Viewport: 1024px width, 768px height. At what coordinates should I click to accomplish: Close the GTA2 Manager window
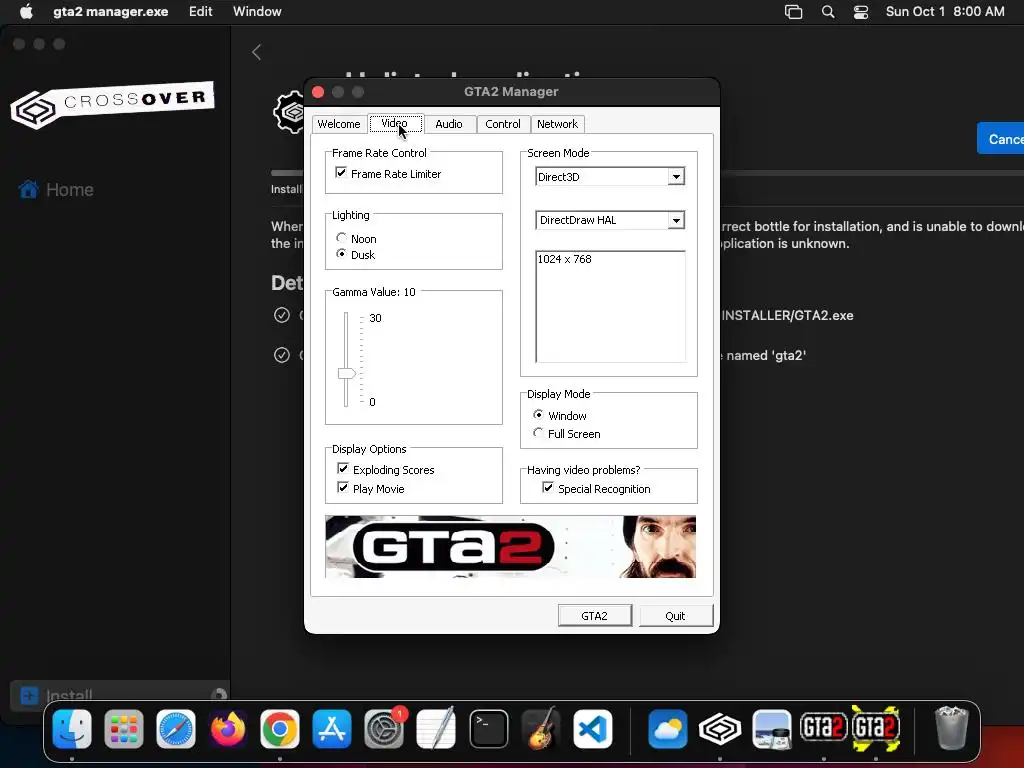pyautogui.click(x=318, y=92)
